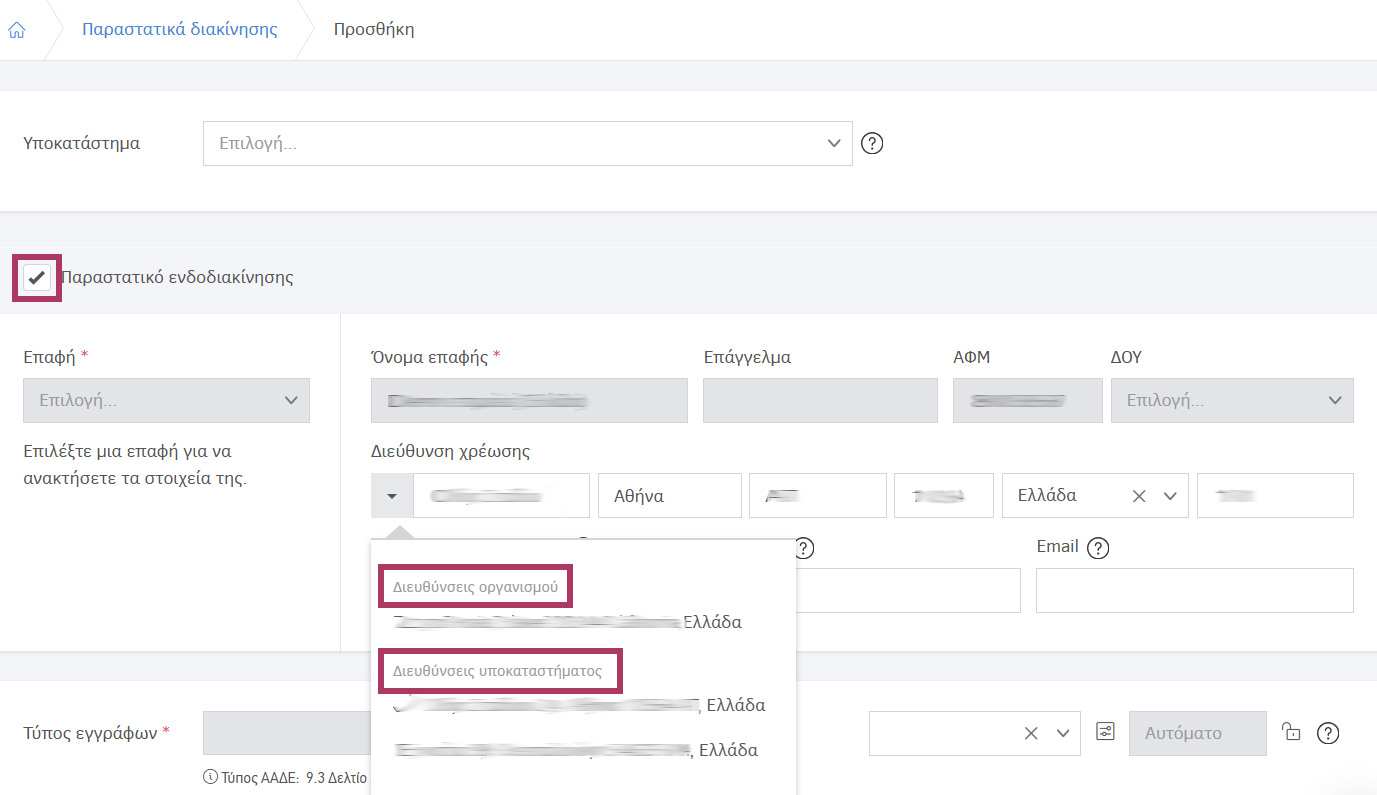Clear the Ελλάδα country selection with X
The width and height of the screenshot is (1377, 795).
click(x=1138, y=496)
